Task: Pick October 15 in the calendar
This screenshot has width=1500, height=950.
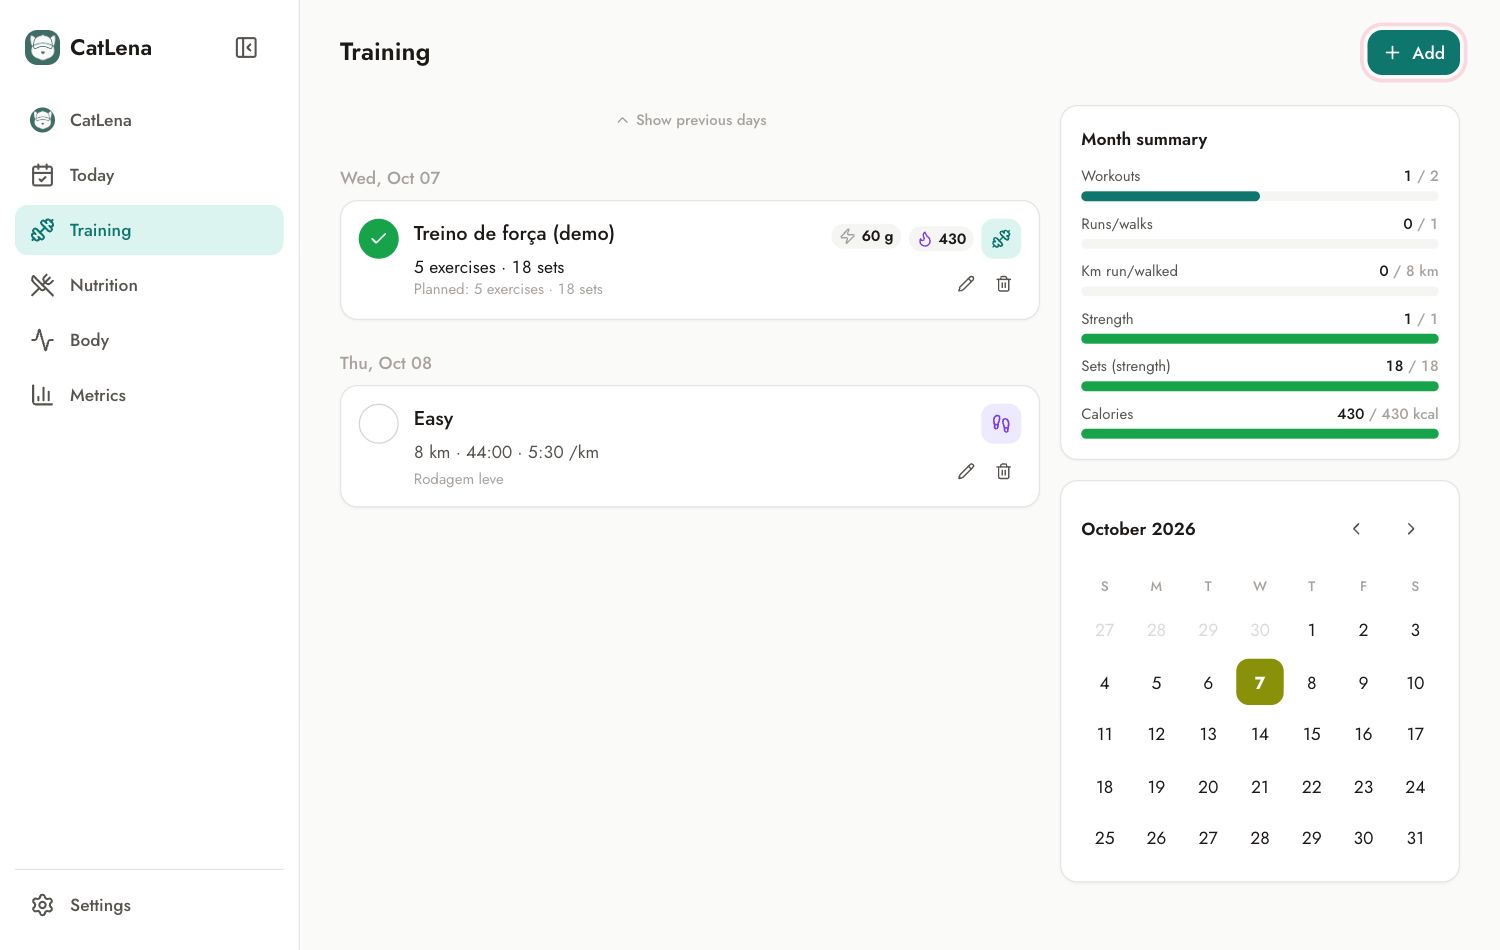Action: pos(1312,734)
